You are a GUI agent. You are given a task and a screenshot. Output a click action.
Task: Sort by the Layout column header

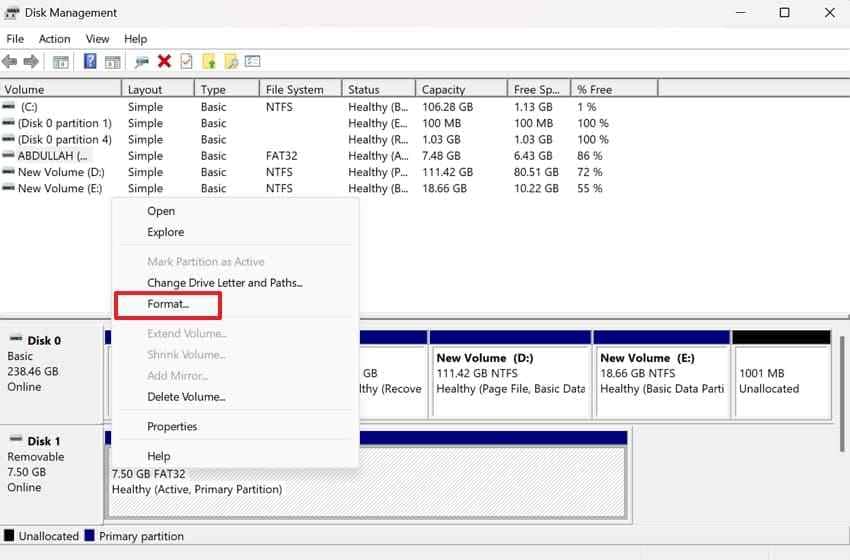coord(158,89)
